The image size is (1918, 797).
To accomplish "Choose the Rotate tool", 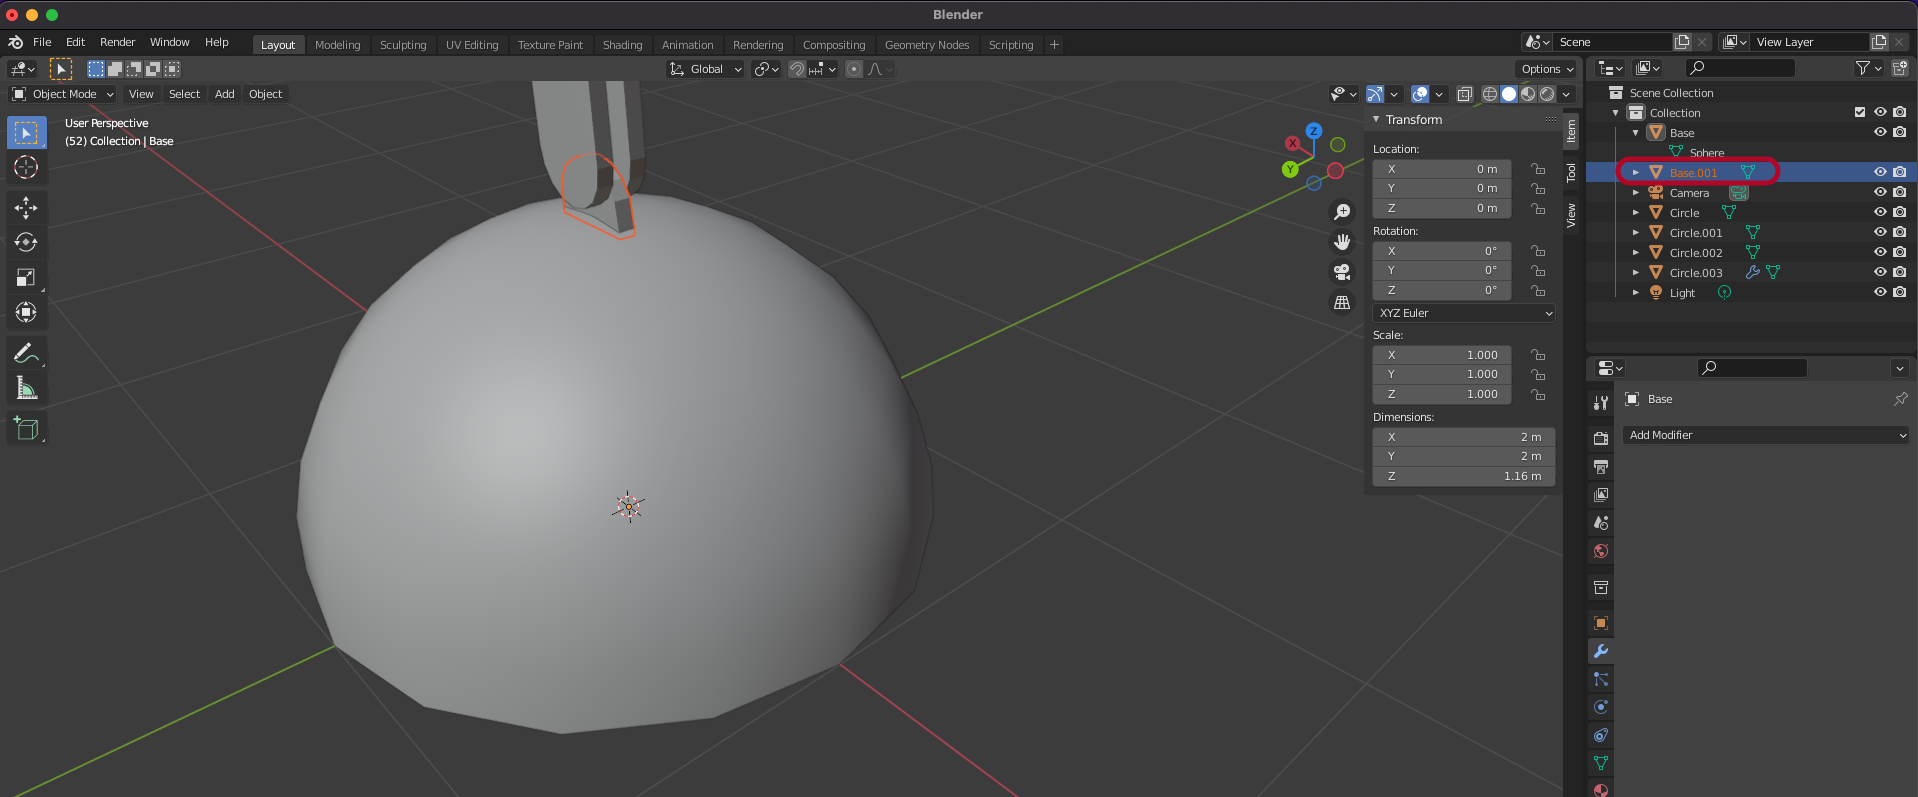I will click(x=26, y=243).
